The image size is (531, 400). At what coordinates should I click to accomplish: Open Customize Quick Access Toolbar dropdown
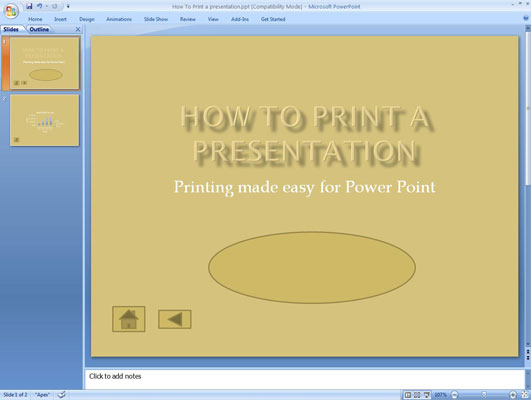[x=68, y=6]
